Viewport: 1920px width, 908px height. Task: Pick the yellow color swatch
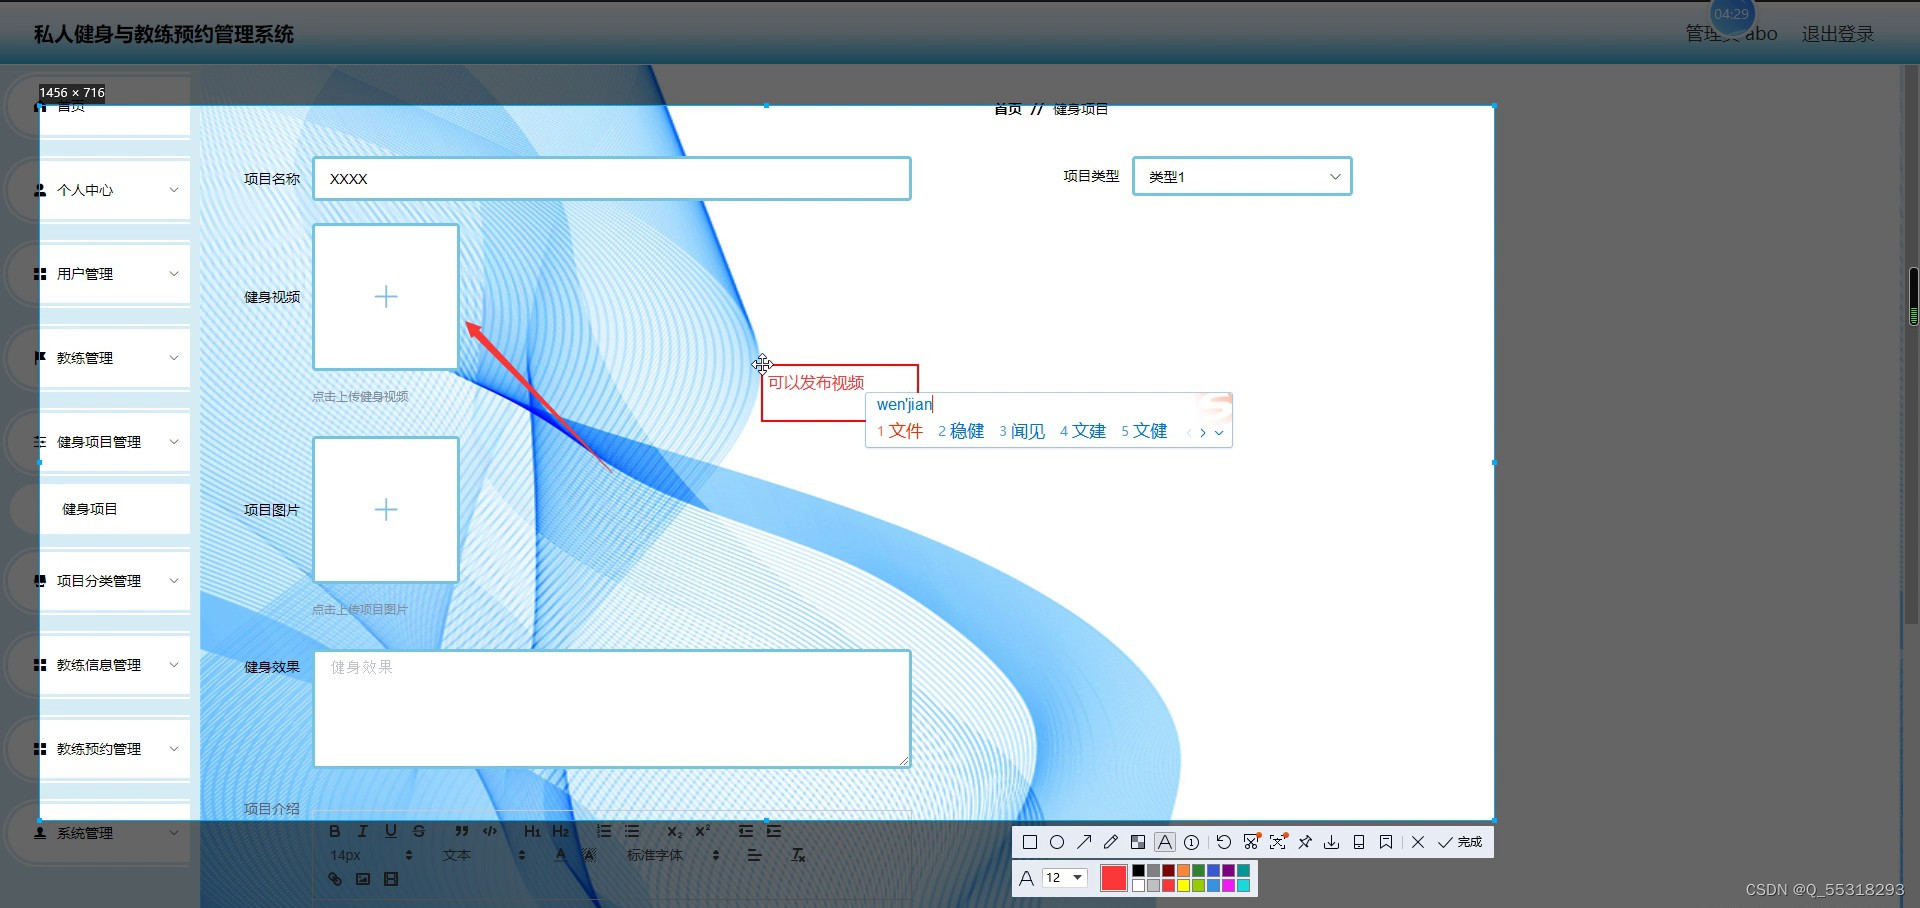[1183, 885]
